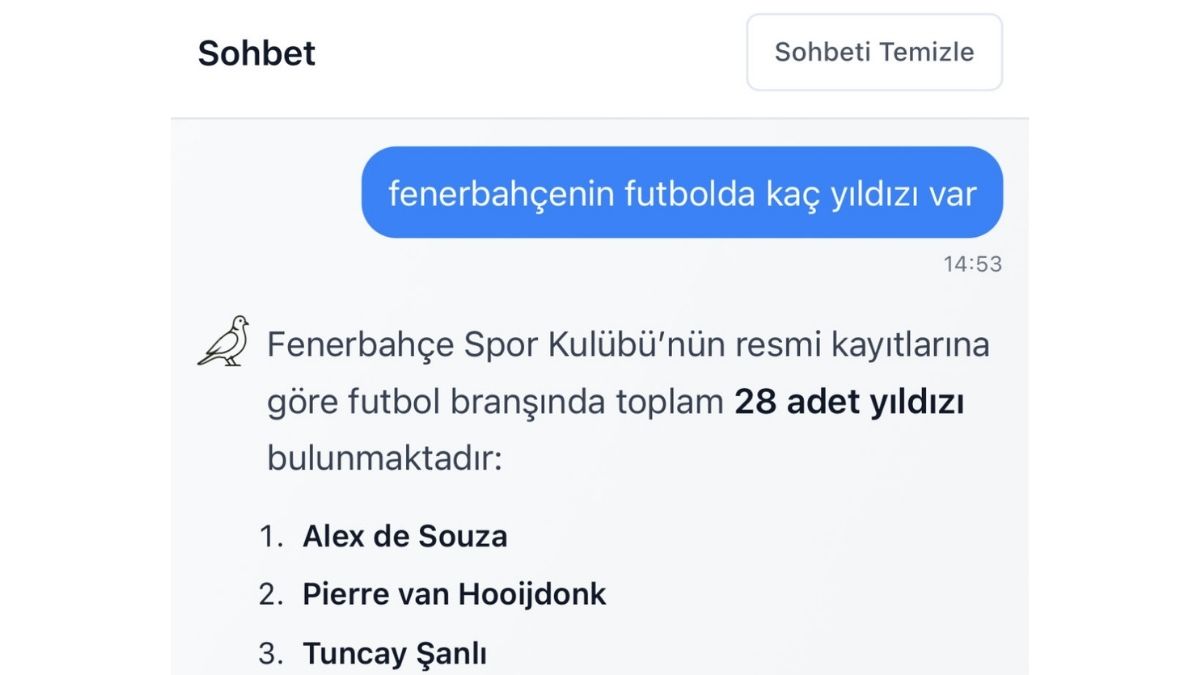The image size is (1200, 675).
Task: Click the blue user message bubble
Action: [x=682, y=193]
